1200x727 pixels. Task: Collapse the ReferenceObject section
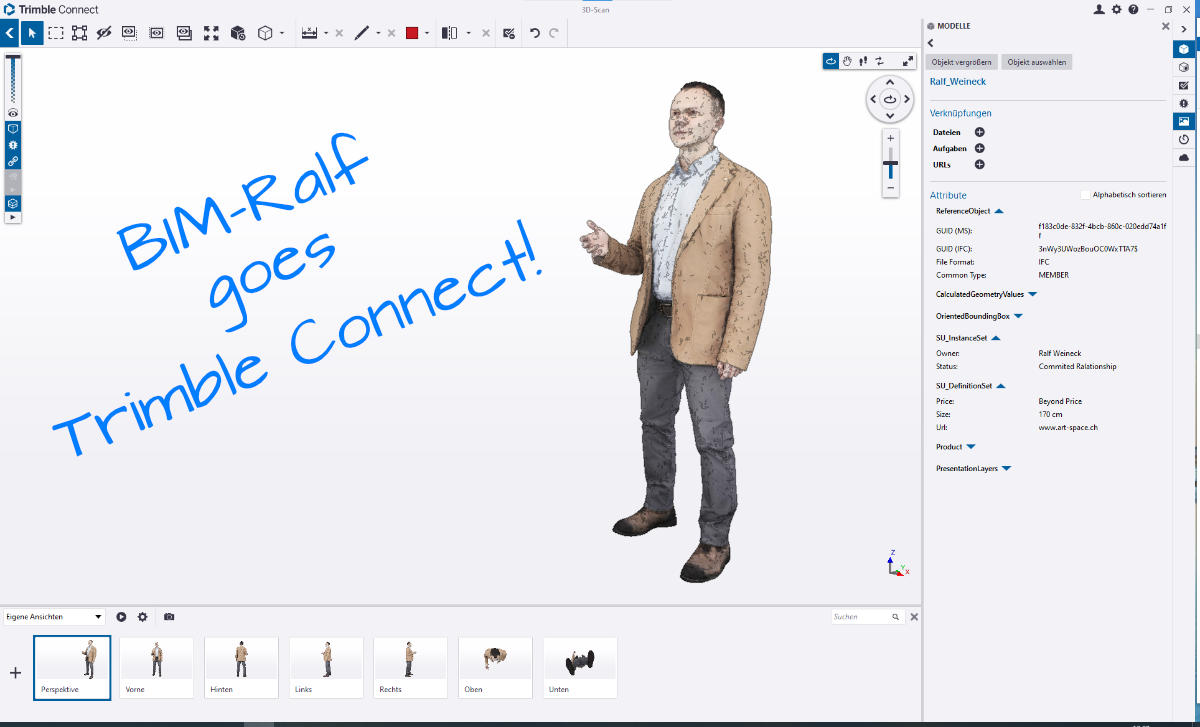[x=999, y=211]
